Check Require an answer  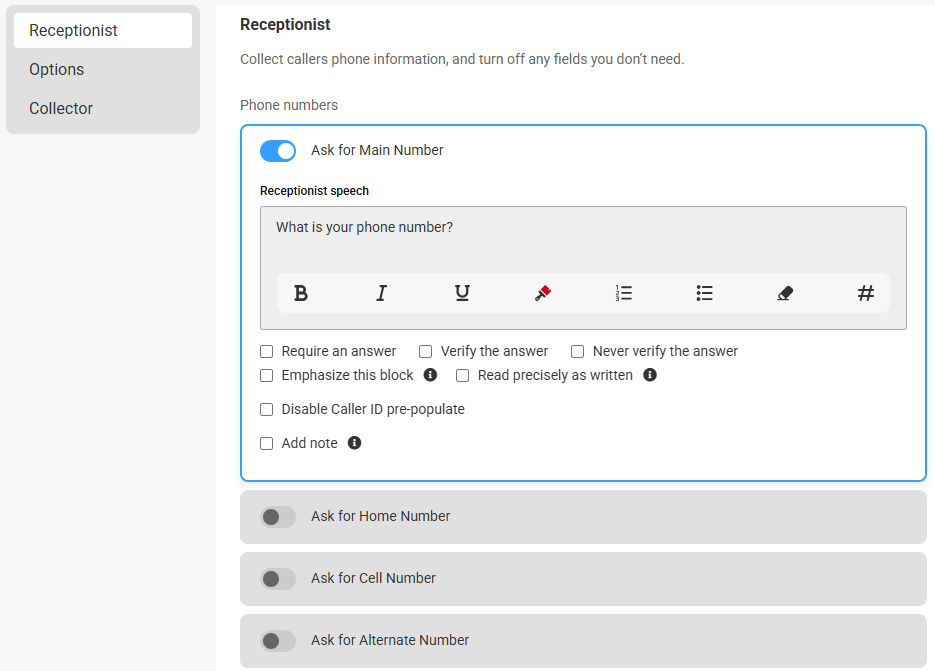click(x=267, y=351)
